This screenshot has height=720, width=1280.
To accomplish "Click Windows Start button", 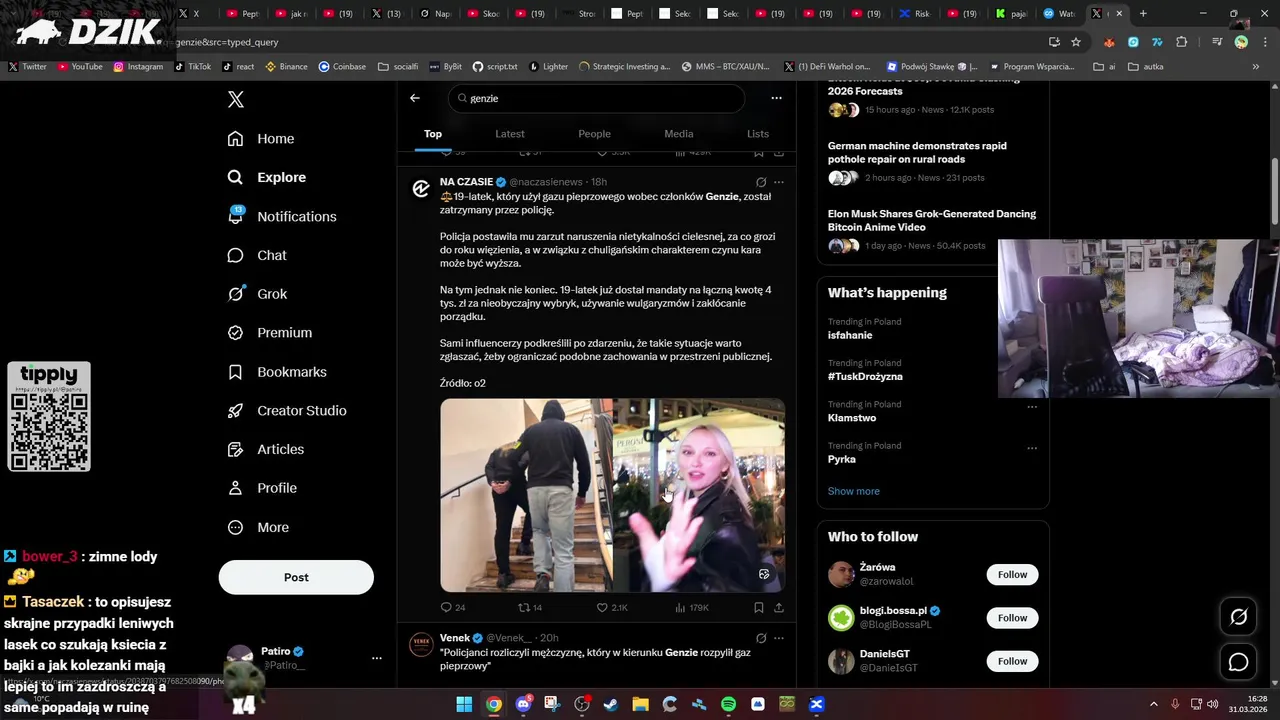I will coord(464,704).
